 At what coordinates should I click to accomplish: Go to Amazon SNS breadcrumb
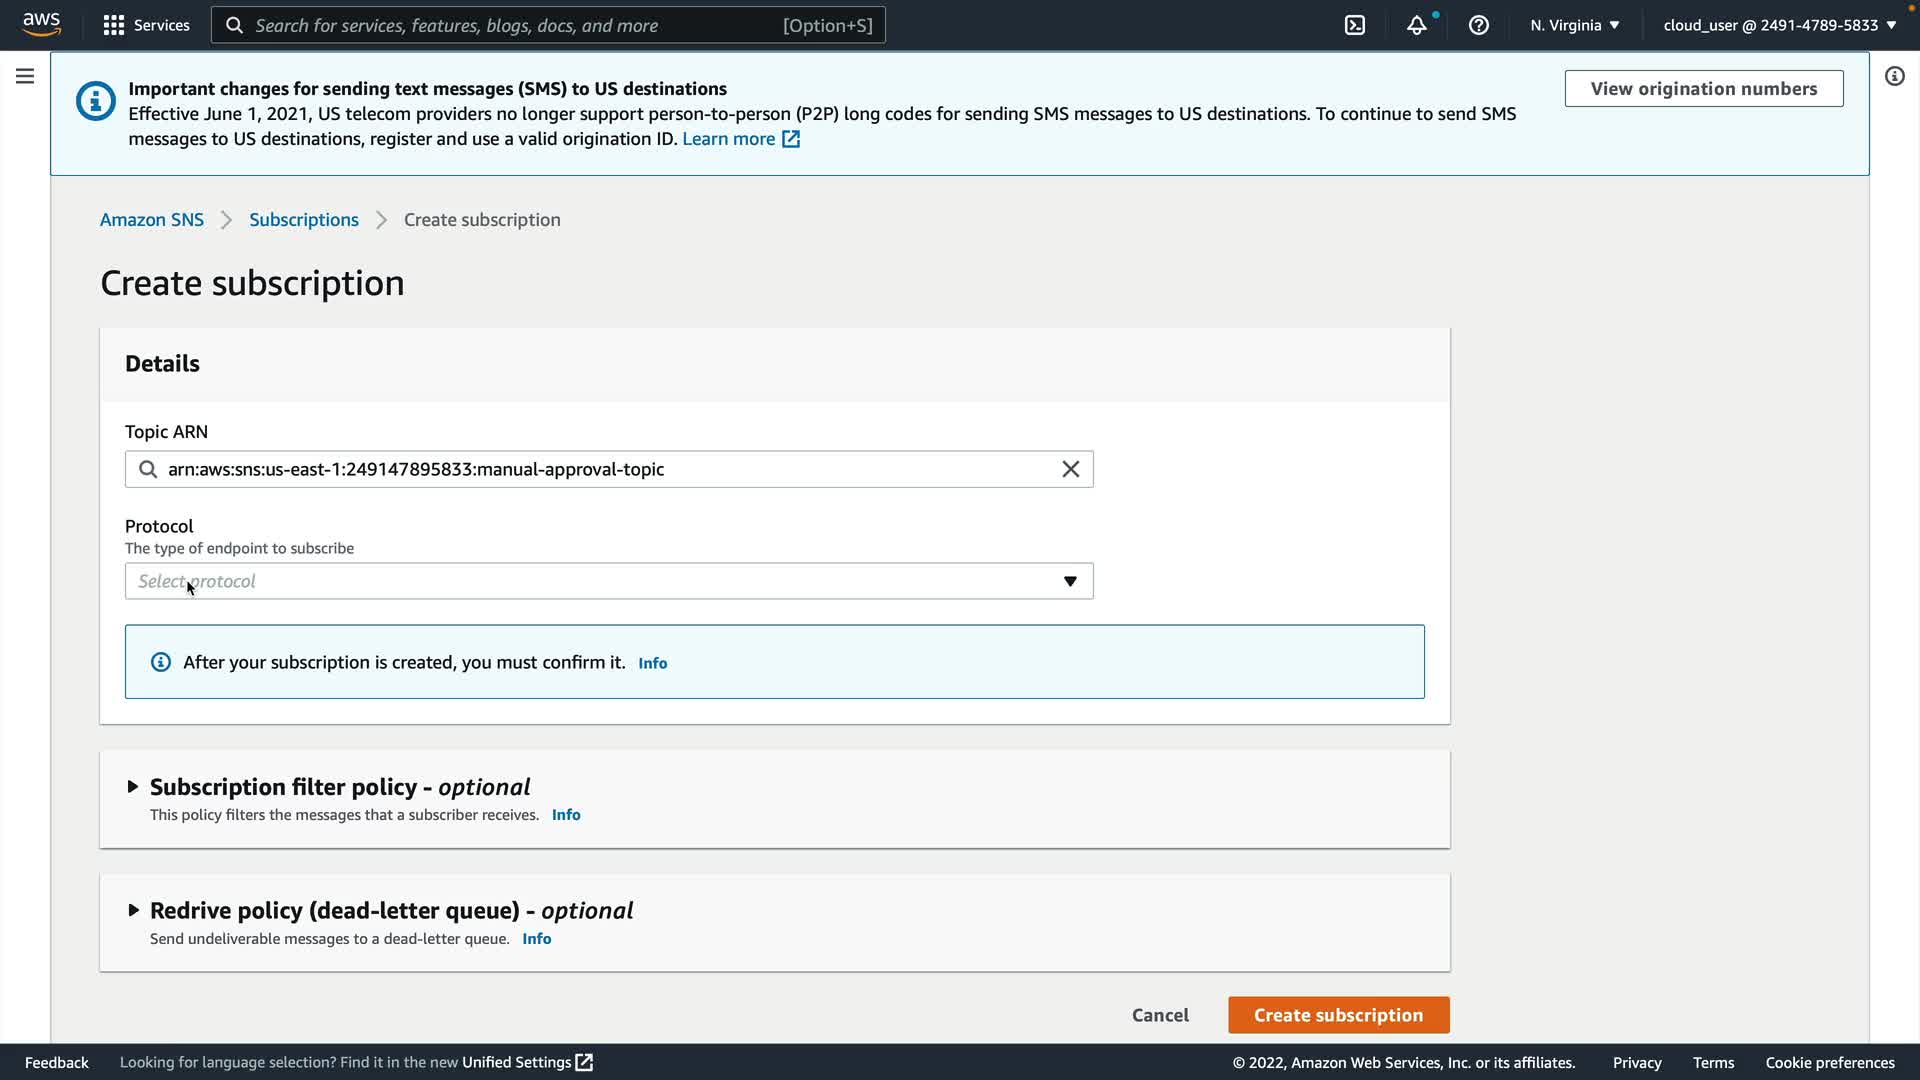(x=152, y=220)
